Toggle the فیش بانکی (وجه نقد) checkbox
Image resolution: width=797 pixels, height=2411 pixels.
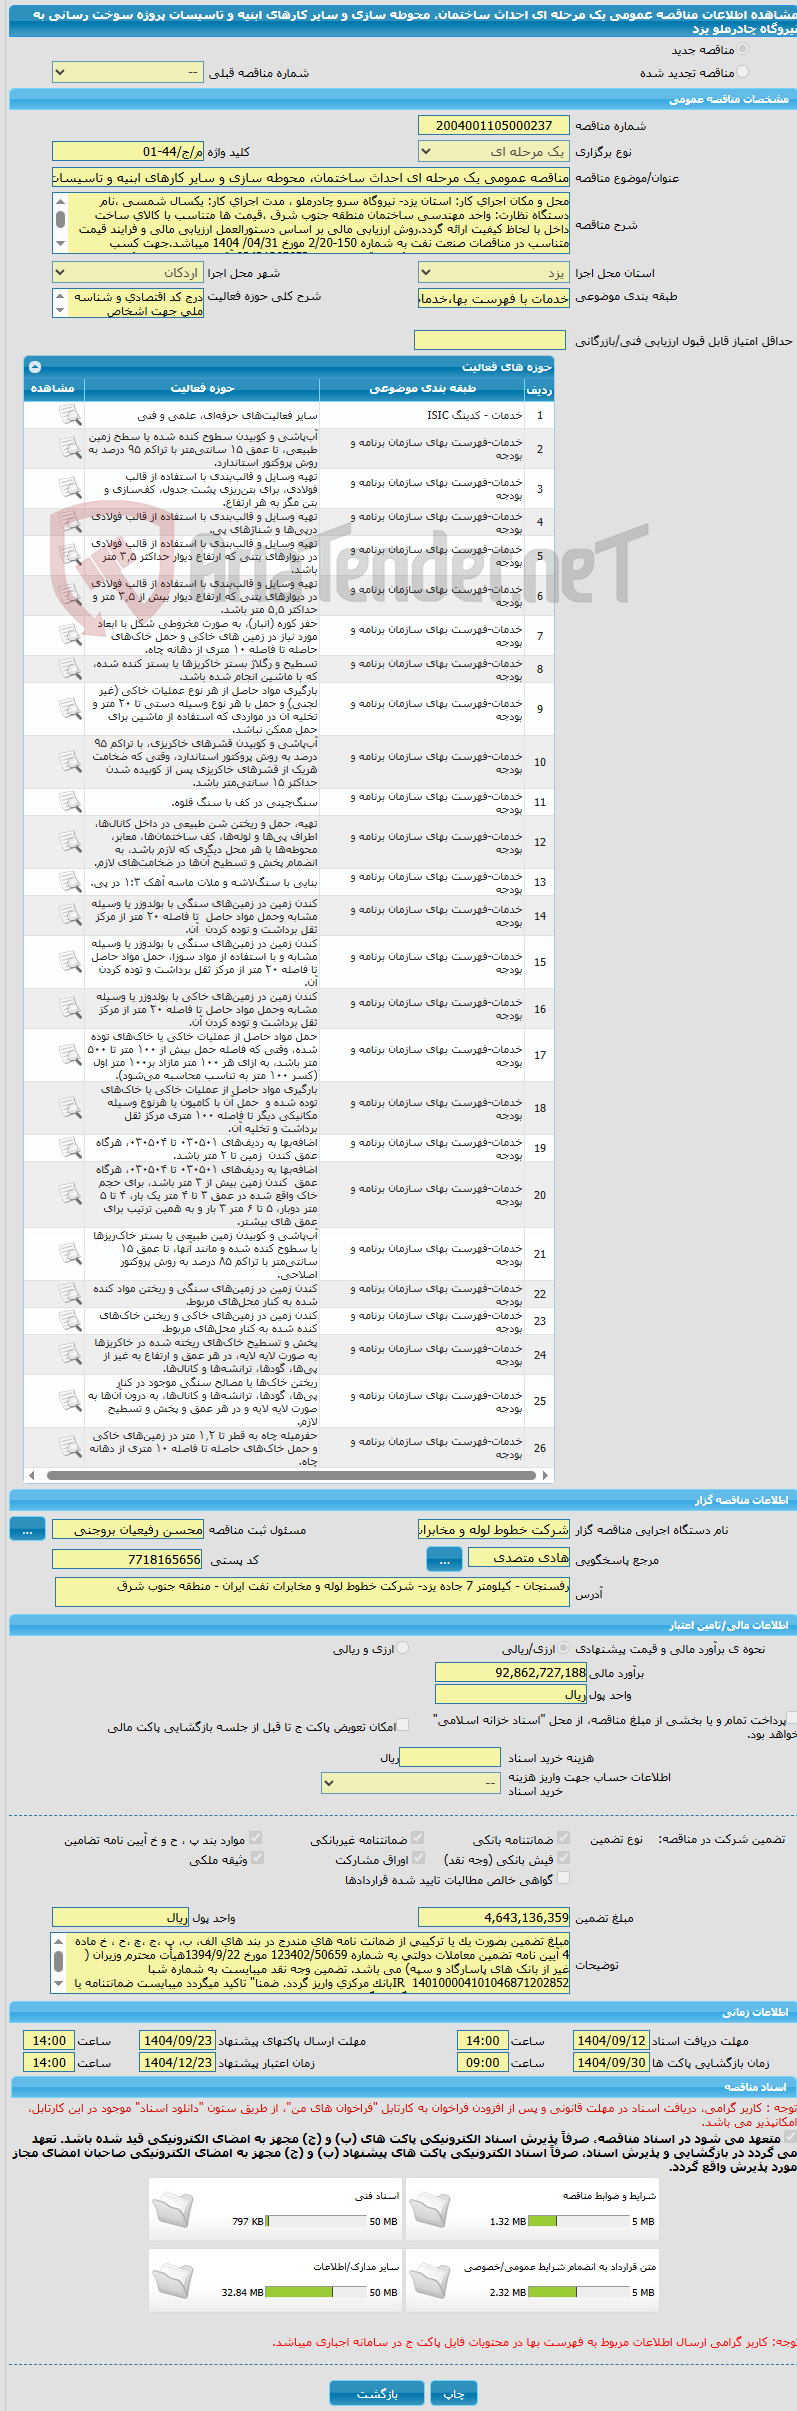pos(563,1858)
